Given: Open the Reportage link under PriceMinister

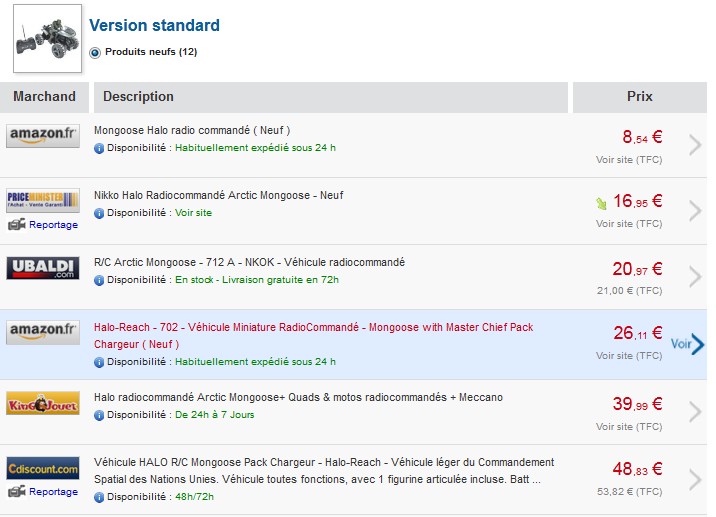Looking at the screenshot, I should [x=53, y=225].
